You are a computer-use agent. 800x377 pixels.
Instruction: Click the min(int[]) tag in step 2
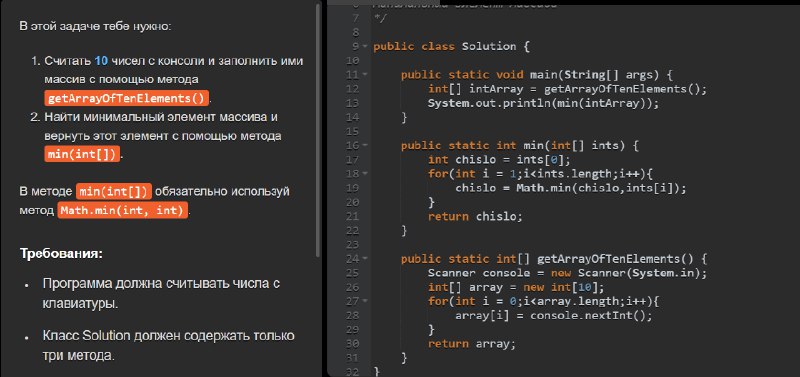coord(82,154)
